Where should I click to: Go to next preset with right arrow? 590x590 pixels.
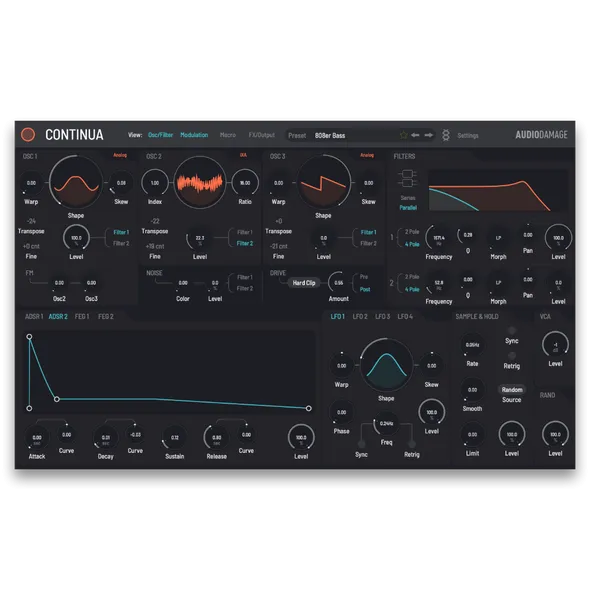429,135
